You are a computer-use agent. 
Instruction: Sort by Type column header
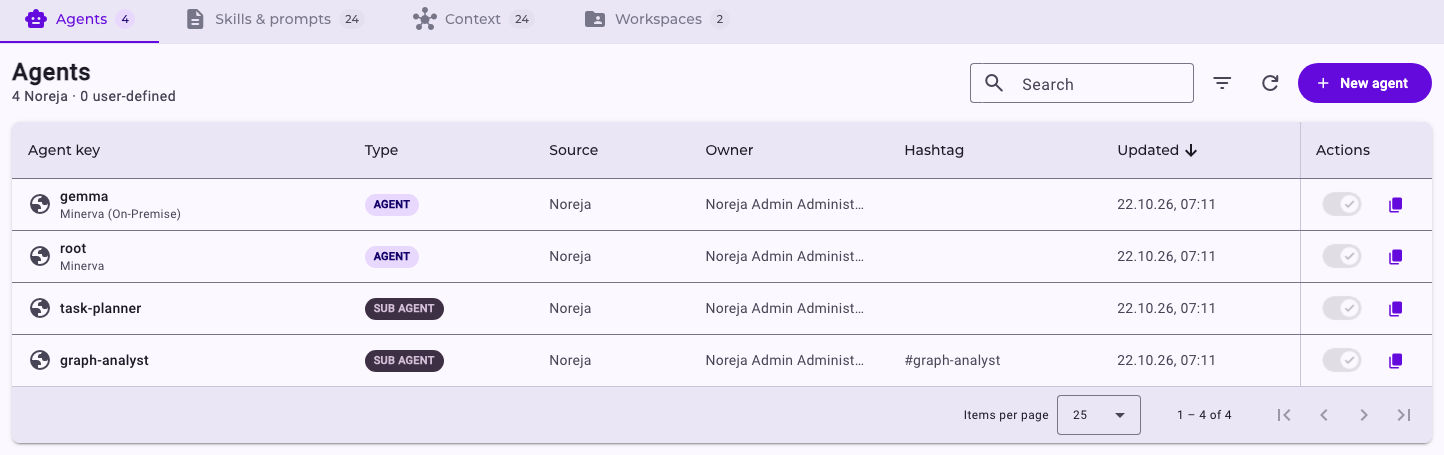point(381,150)
